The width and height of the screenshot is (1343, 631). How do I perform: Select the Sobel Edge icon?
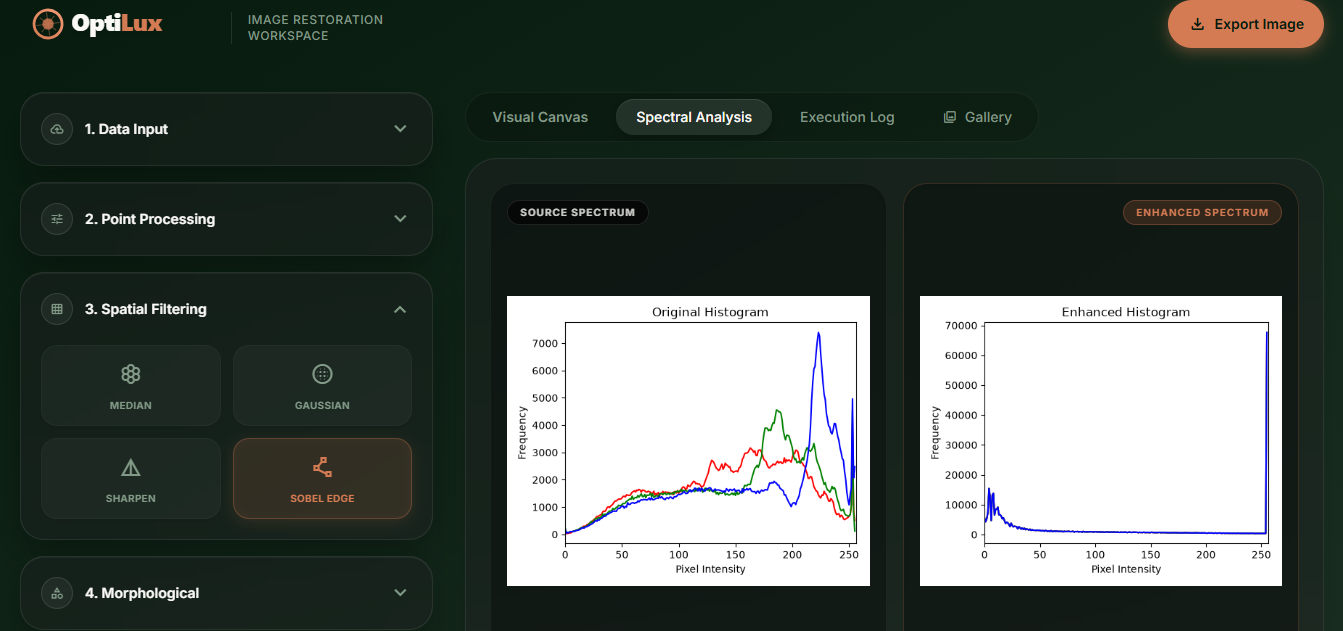pos(322,467)
